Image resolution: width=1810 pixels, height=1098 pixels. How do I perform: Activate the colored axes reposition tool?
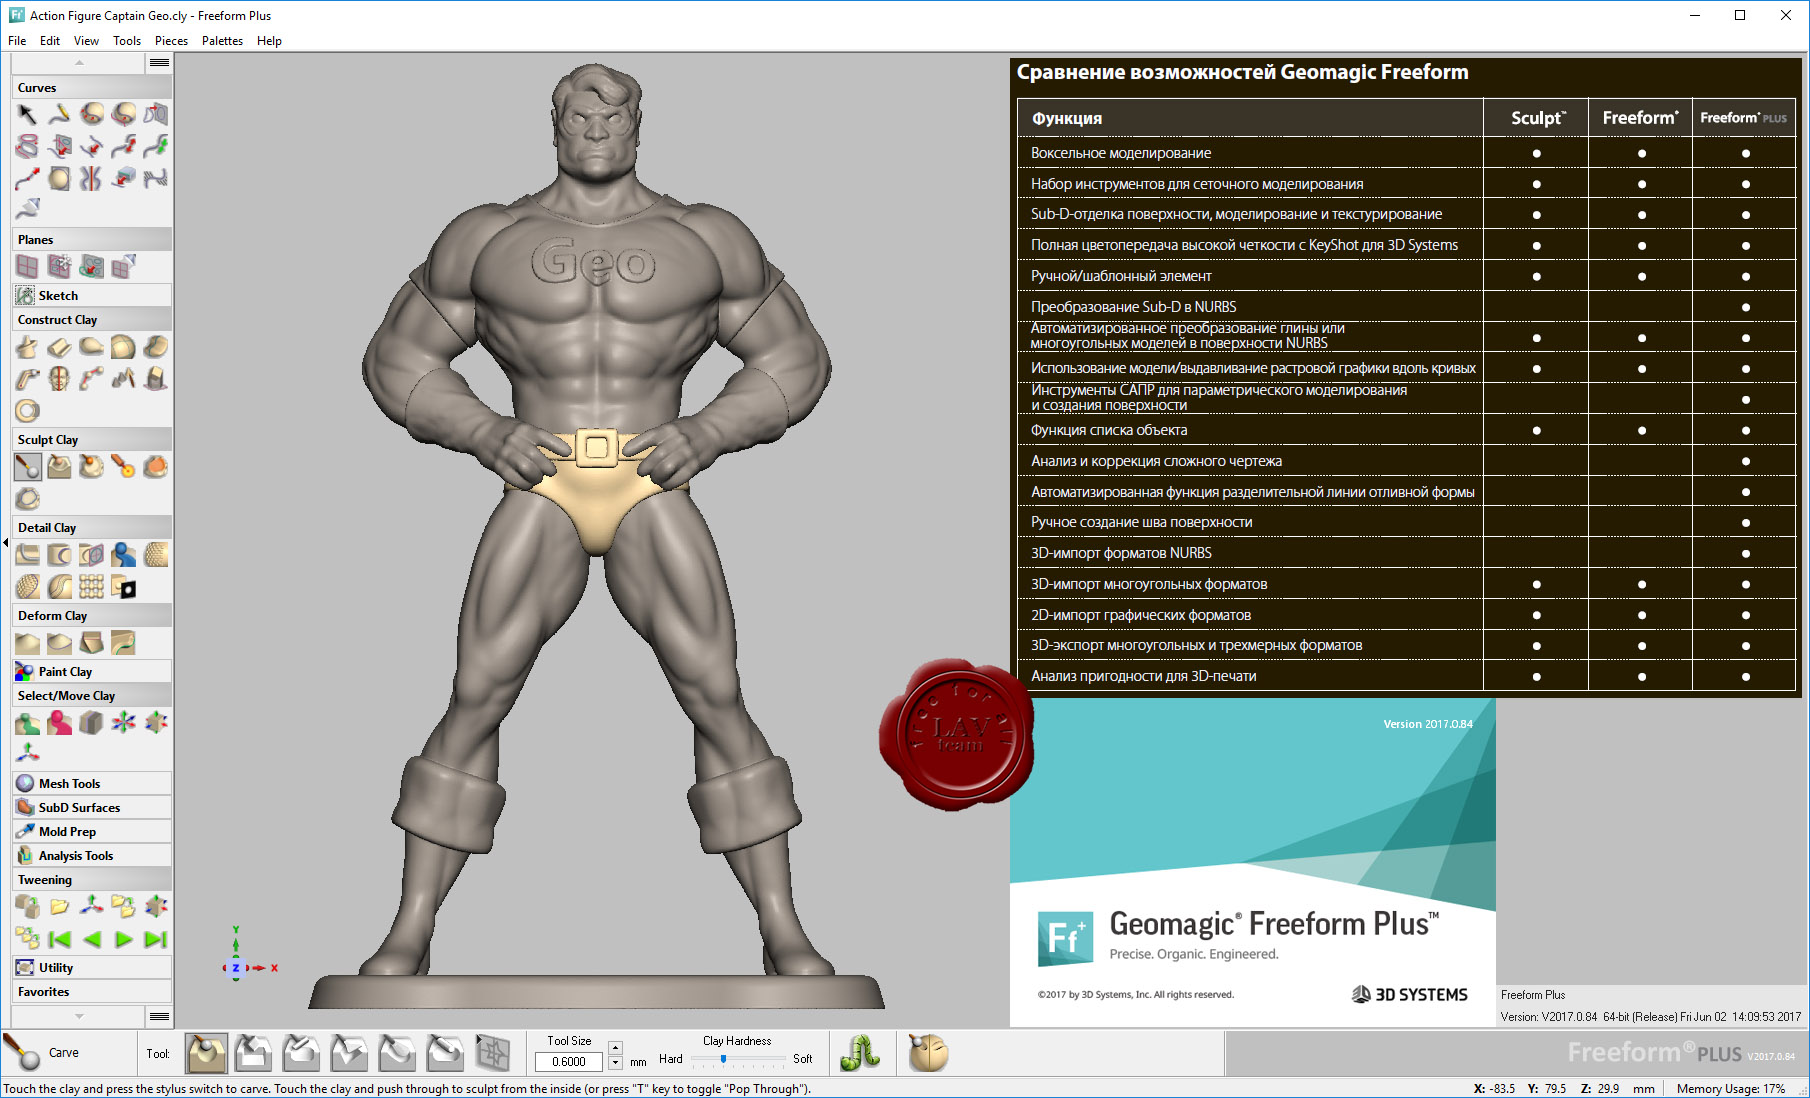123,723
